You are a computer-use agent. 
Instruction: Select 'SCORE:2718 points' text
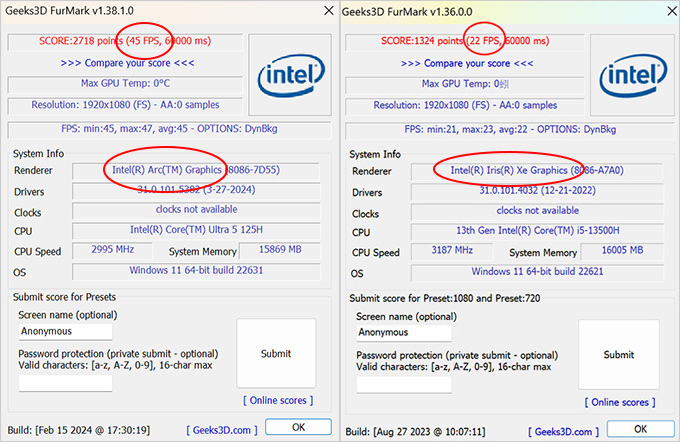click(x=81, y=41)
